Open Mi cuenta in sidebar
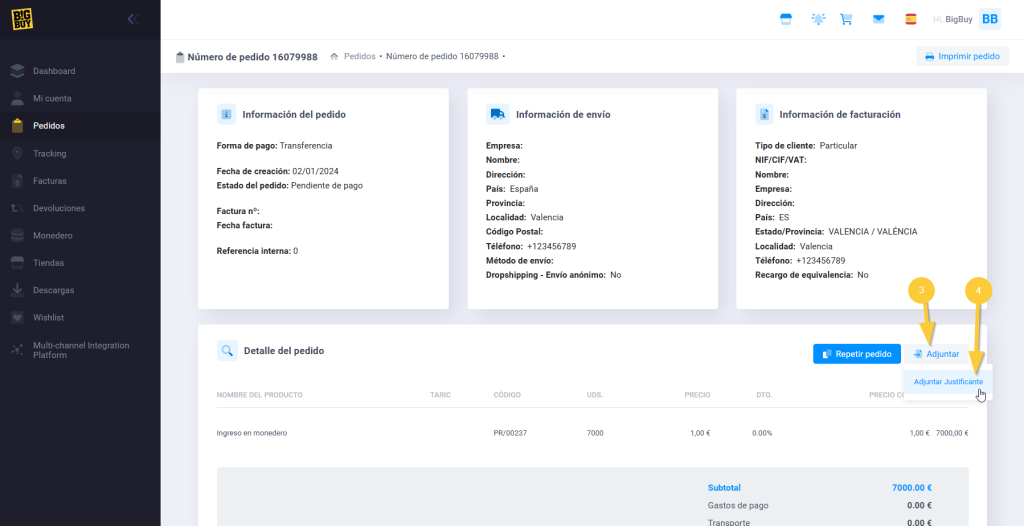 [x=52, y=99]
